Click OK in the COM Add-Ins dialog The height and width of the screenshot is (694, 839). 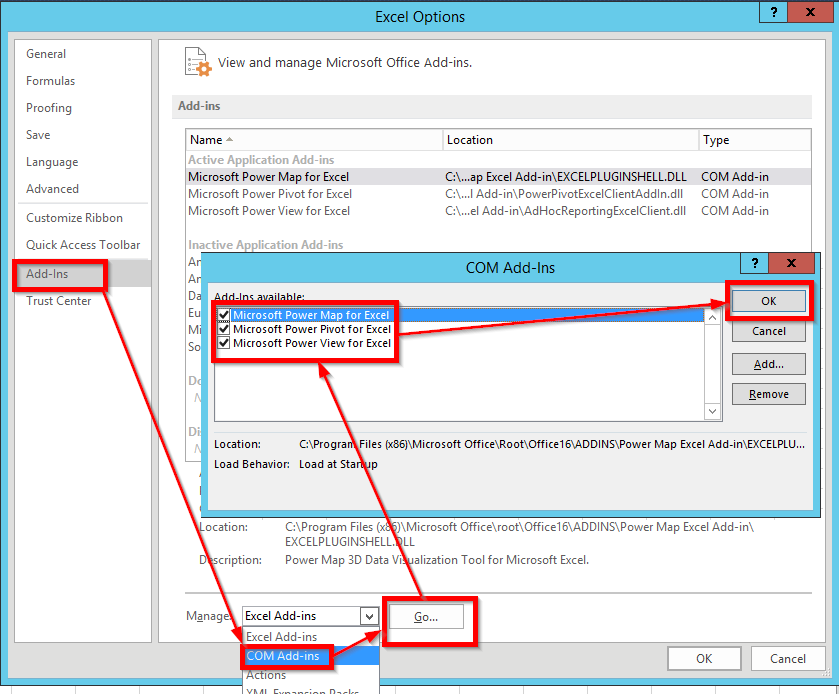point(768,301)
